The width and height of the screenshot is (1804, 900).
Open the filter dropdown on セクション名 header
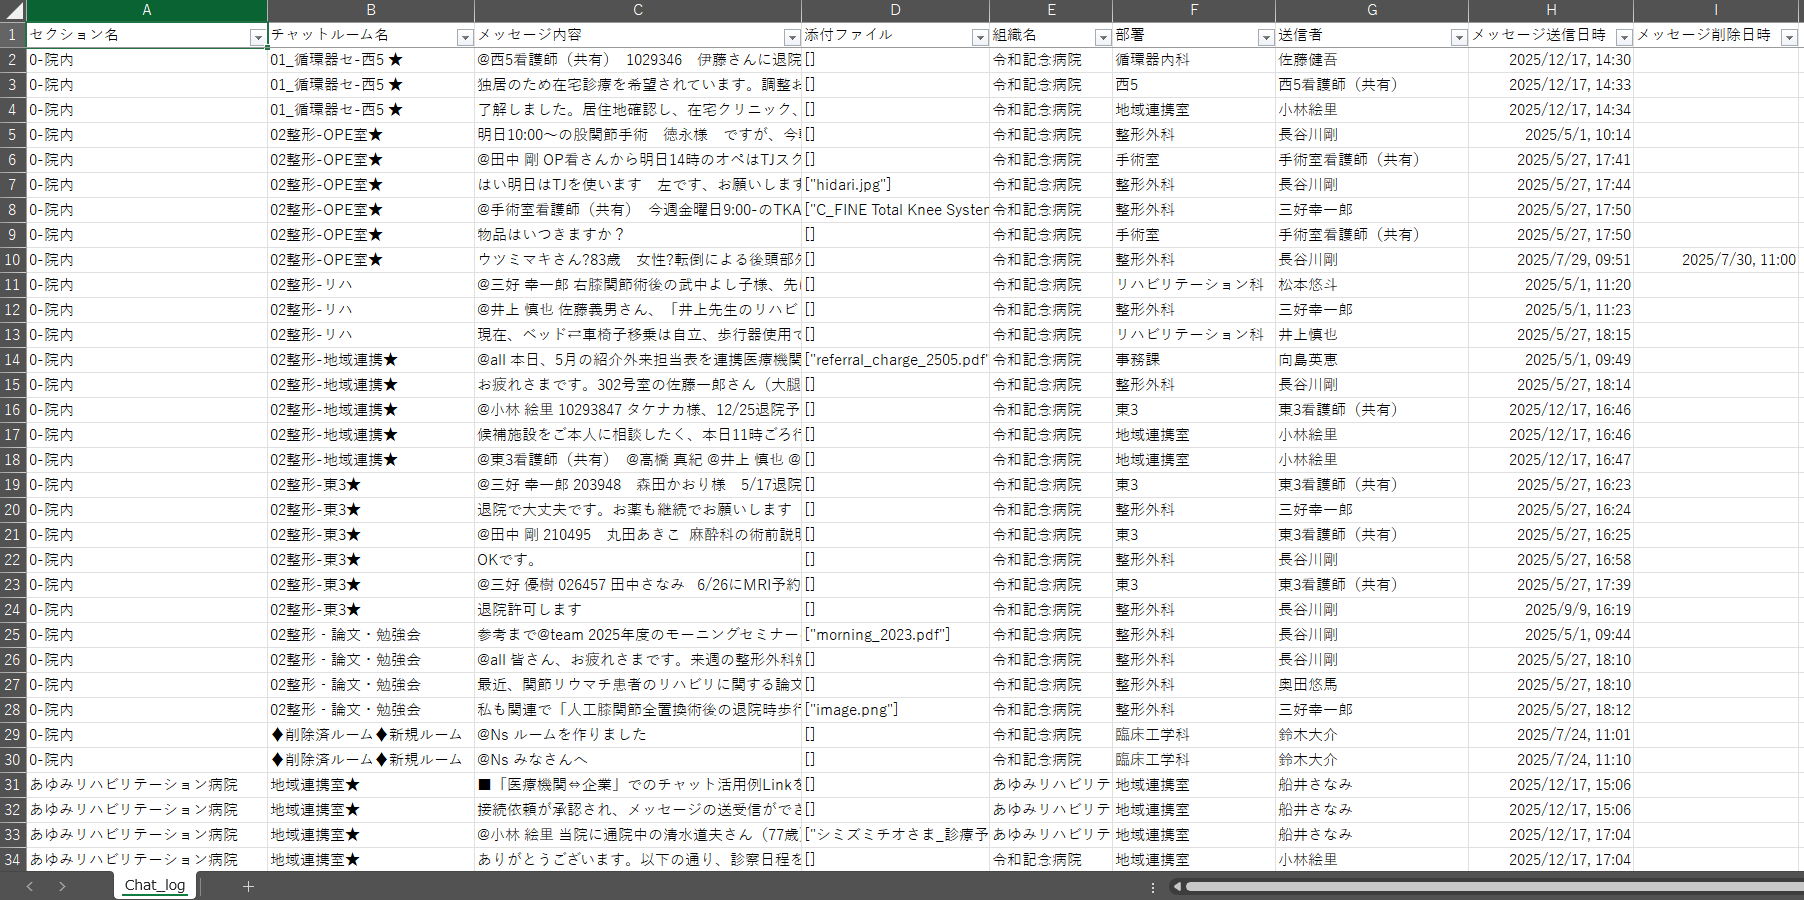pos(258,36)
